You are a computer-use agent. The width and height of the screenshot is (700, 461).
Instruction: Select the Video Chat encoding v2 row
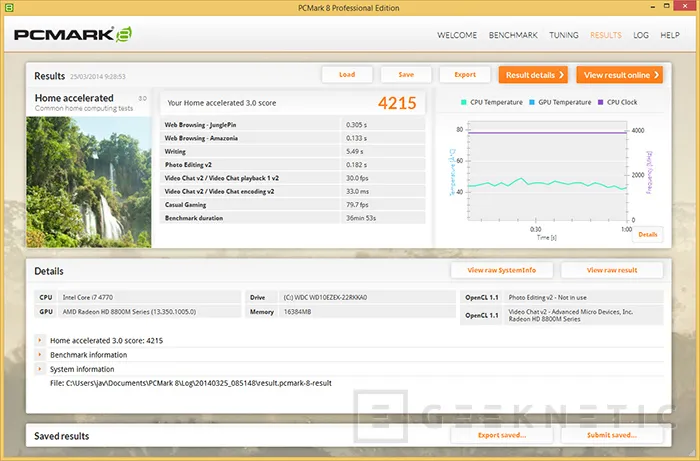click(292, 191)
